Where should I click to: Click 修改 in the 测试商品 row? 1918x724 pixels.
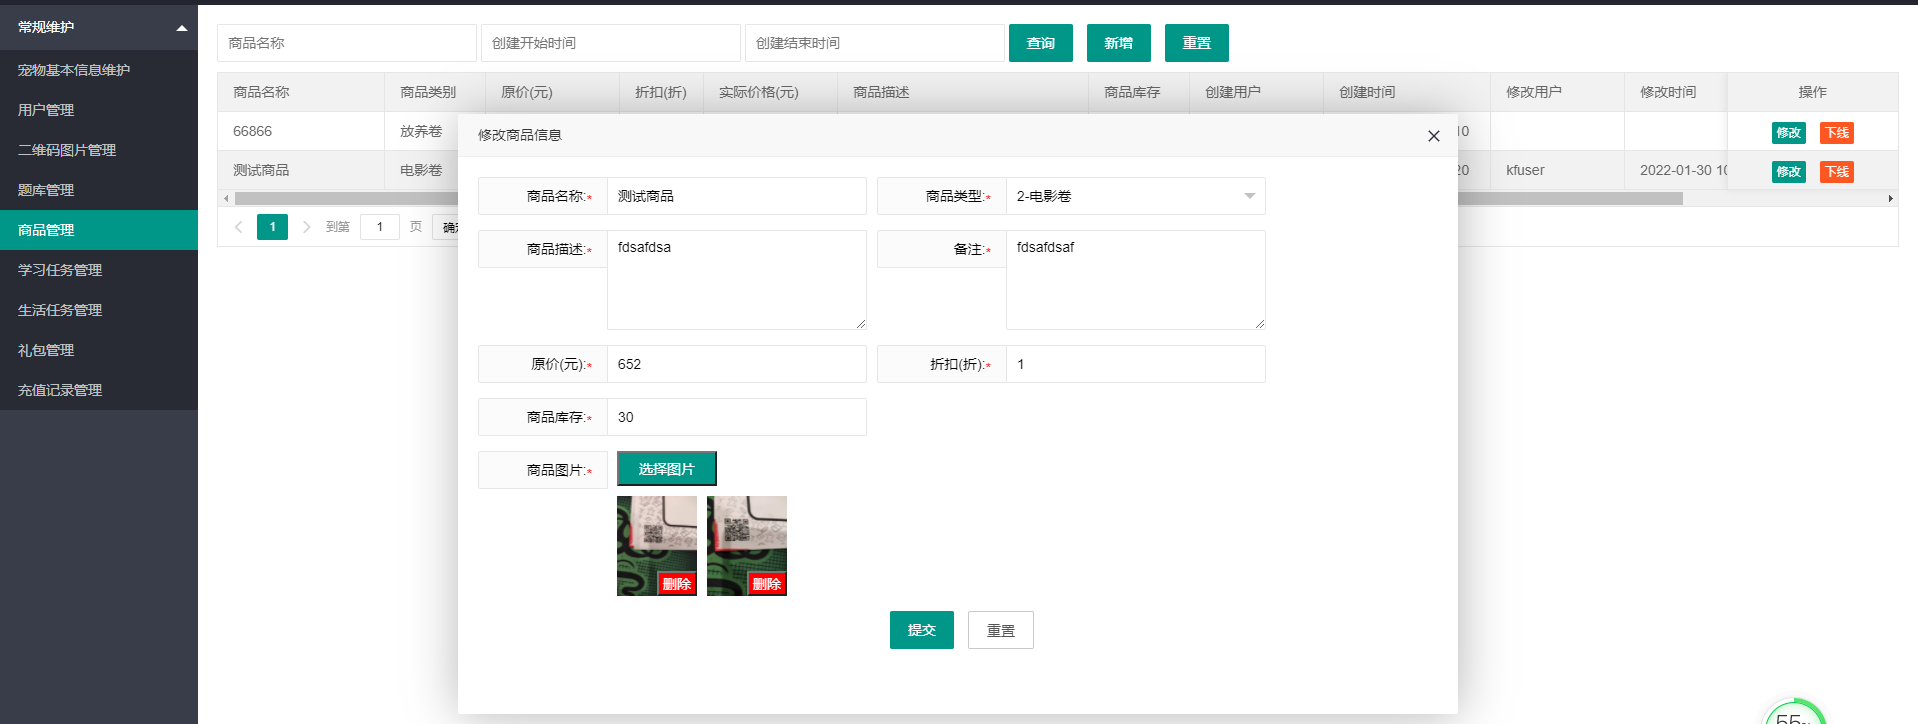(x=1788, y=171)
